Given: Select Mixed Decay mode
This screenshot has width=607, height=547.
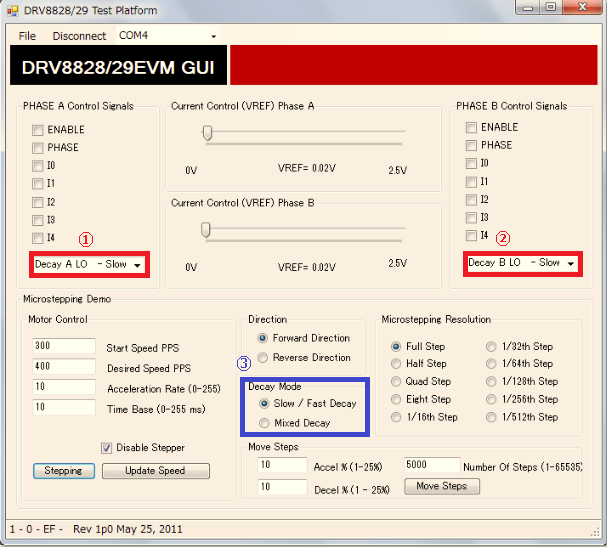Looking at the screenshot, I should tap(264, 423).
